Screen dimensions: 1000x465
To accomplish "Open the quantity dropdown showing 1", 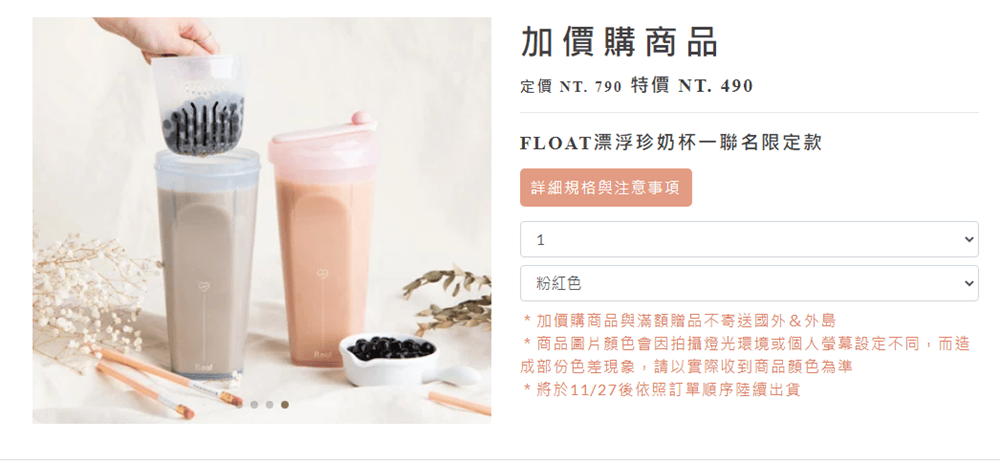I will tap(749, 239).
